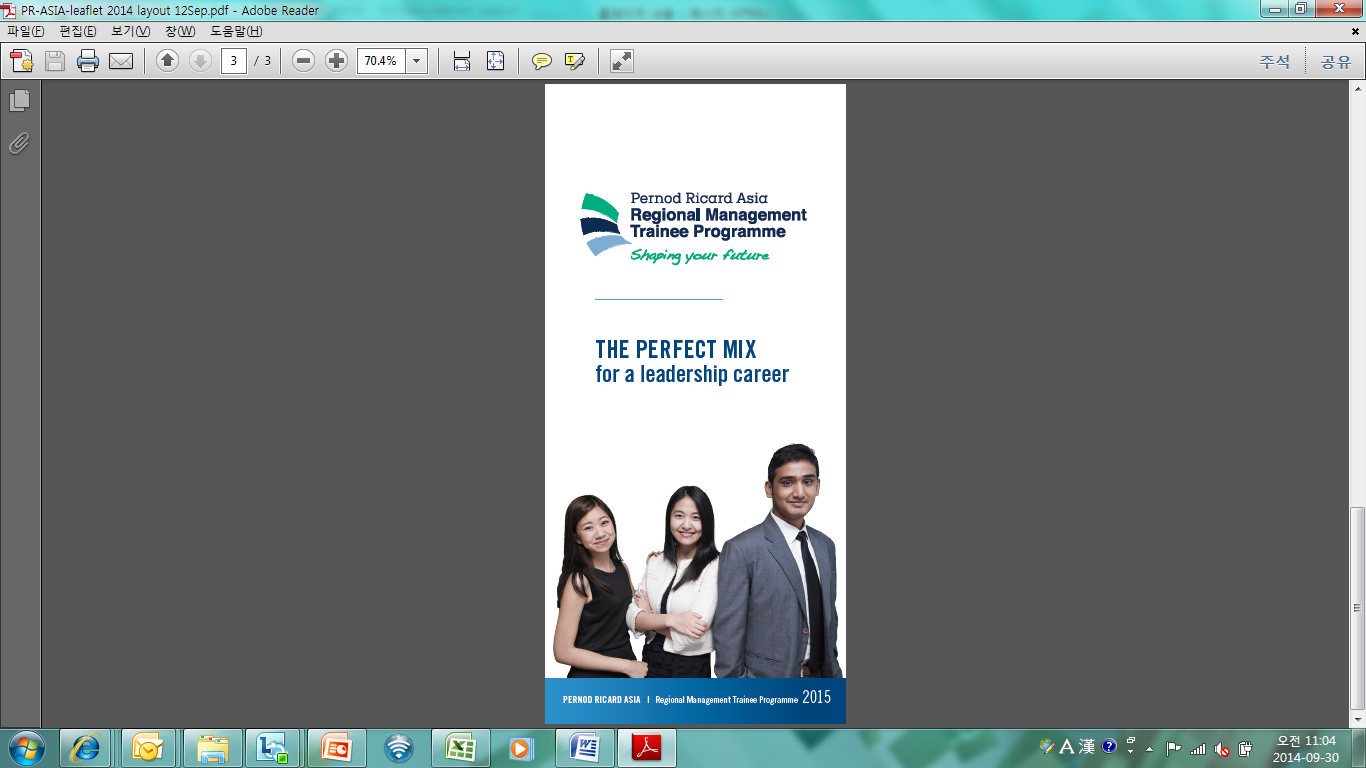Zoom in using the plus button
1366x768 pixels.
337,61
